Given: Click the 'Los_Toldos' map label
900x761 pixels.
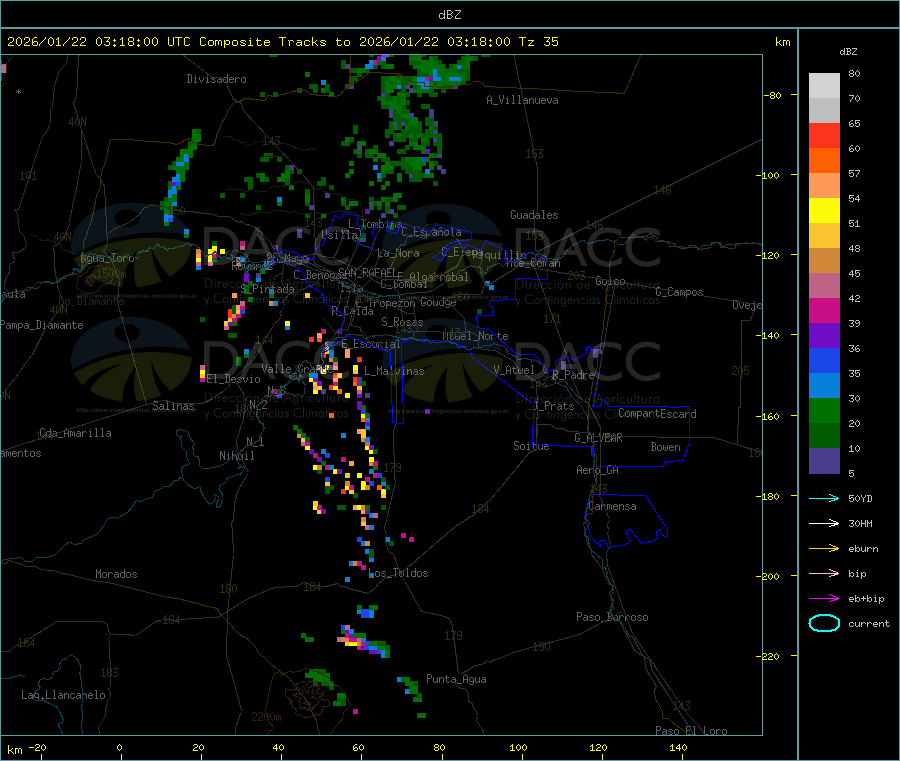Looking at the screenshot, I should tap(399, 573).
